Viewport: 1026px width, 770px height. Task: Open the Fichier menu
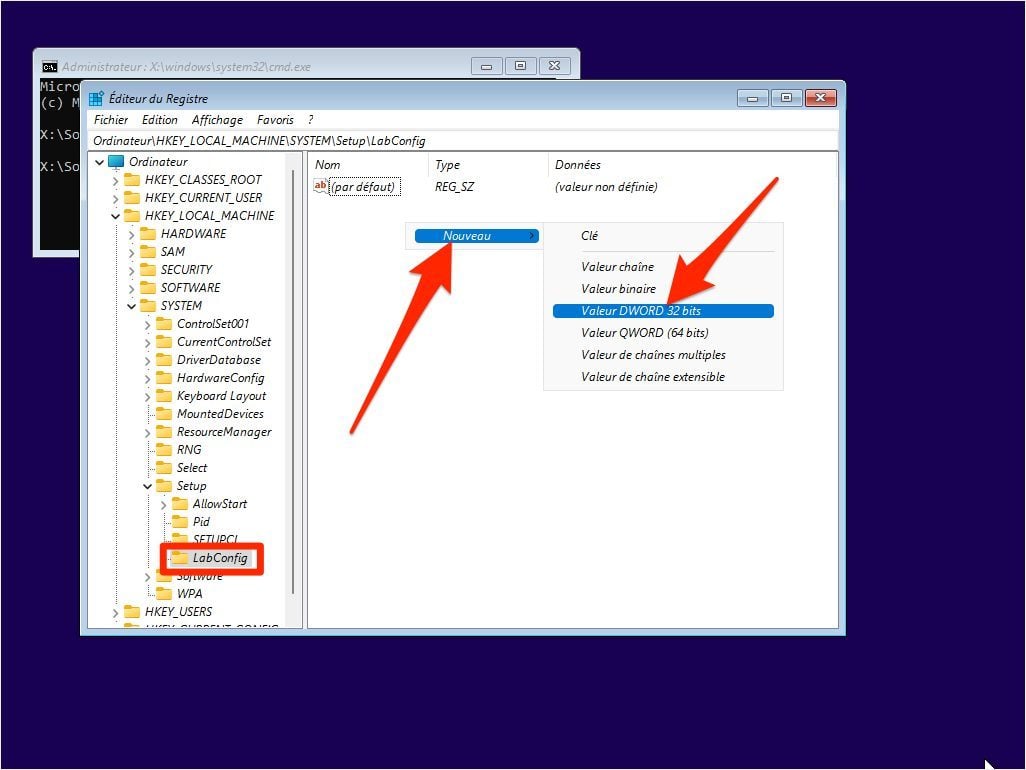click(111, 120)
